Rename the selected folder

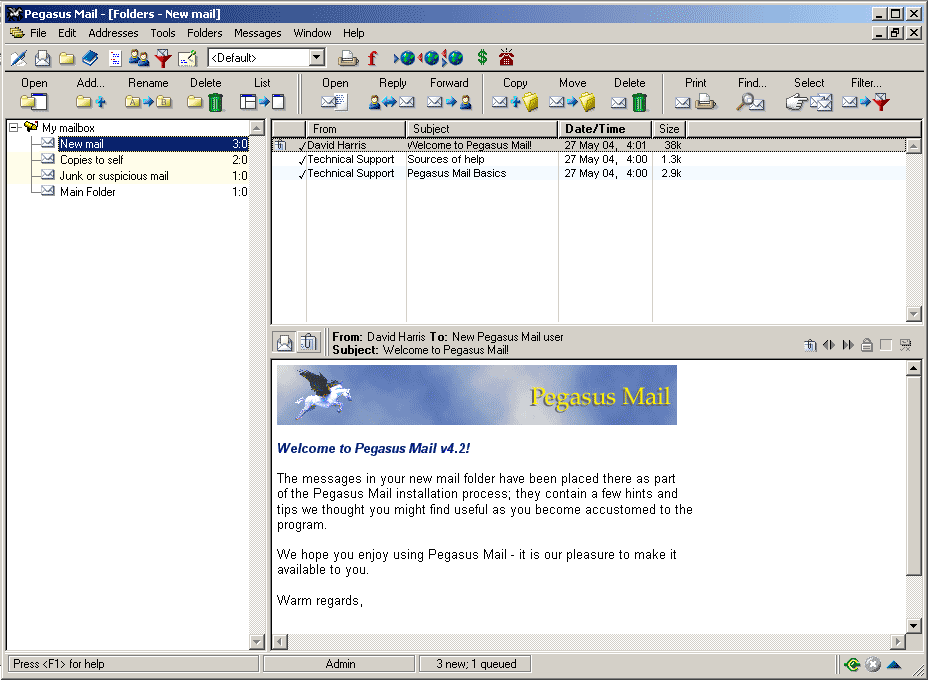tap(148, 94)
